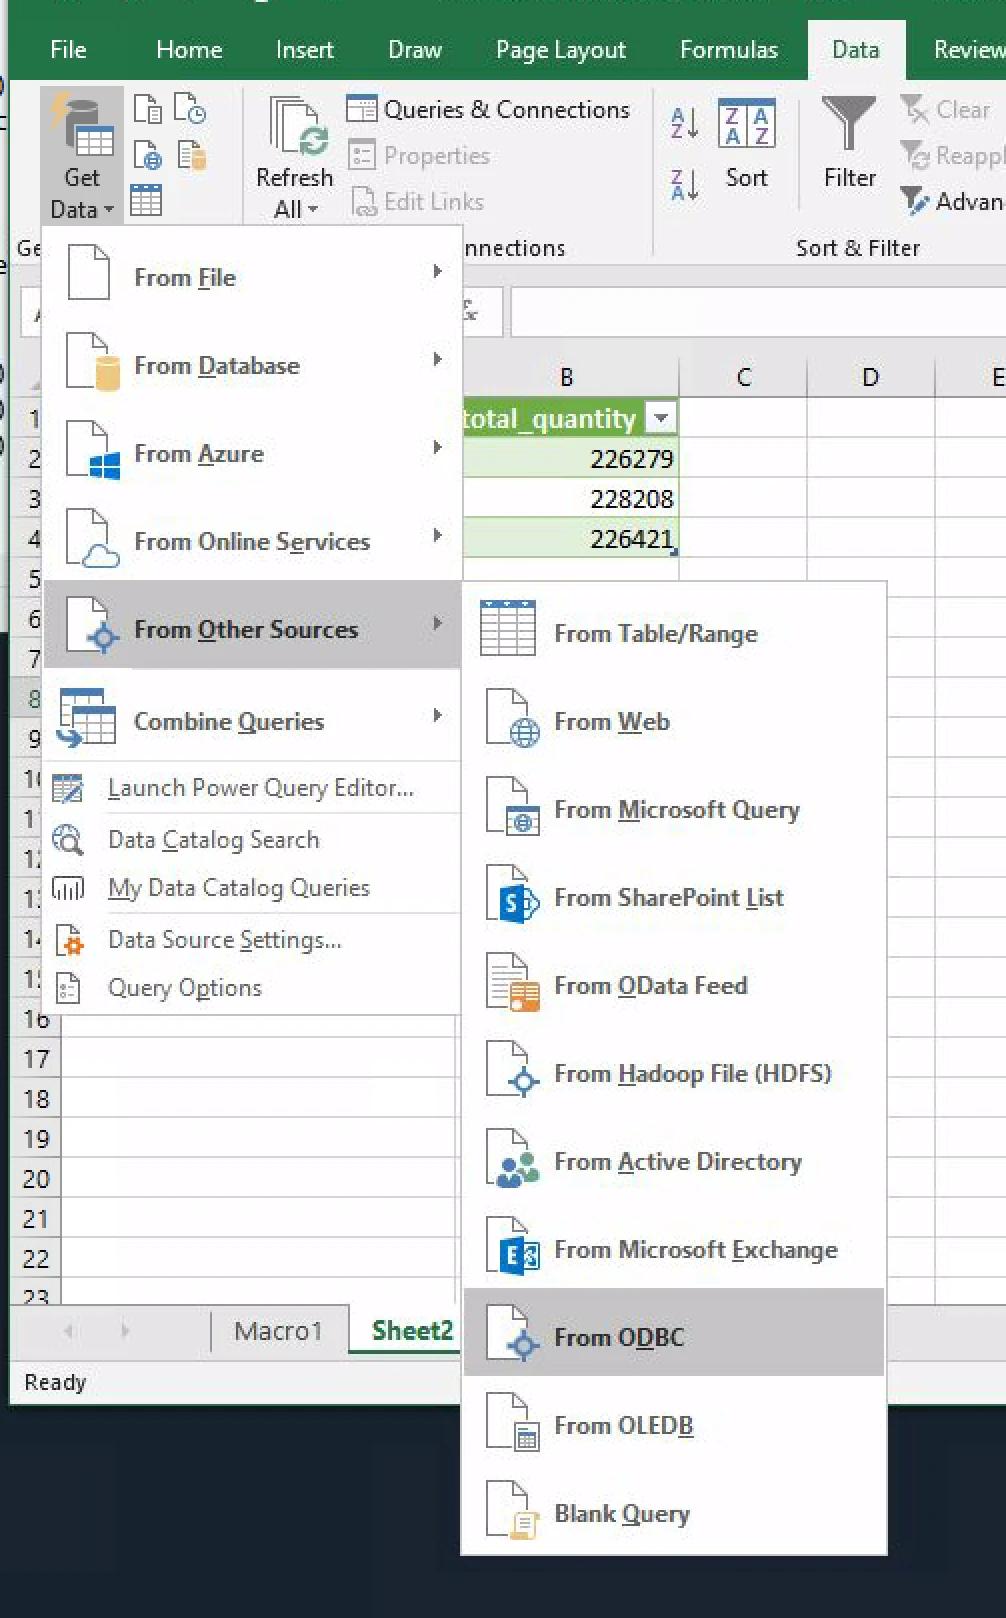Image resolution: width=1006 pixels, height=1618 pixels.
Task: Click the Advanced filter button
Action: coord(952,201)
